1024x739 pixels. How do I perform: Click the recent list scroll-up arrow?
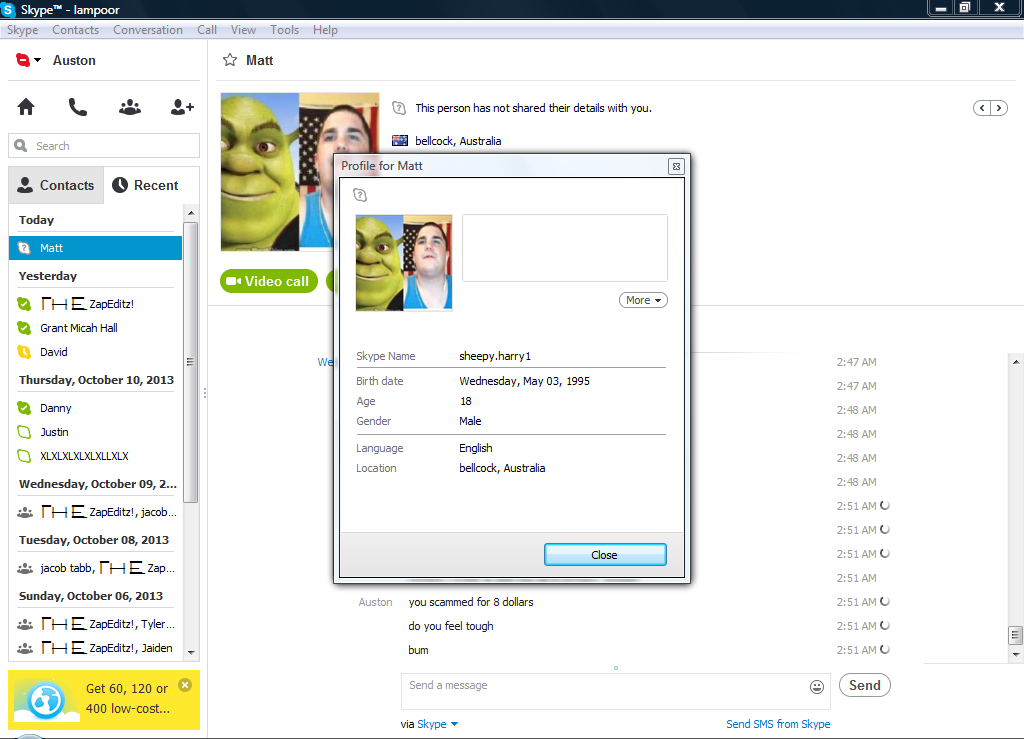click(191, 213)
